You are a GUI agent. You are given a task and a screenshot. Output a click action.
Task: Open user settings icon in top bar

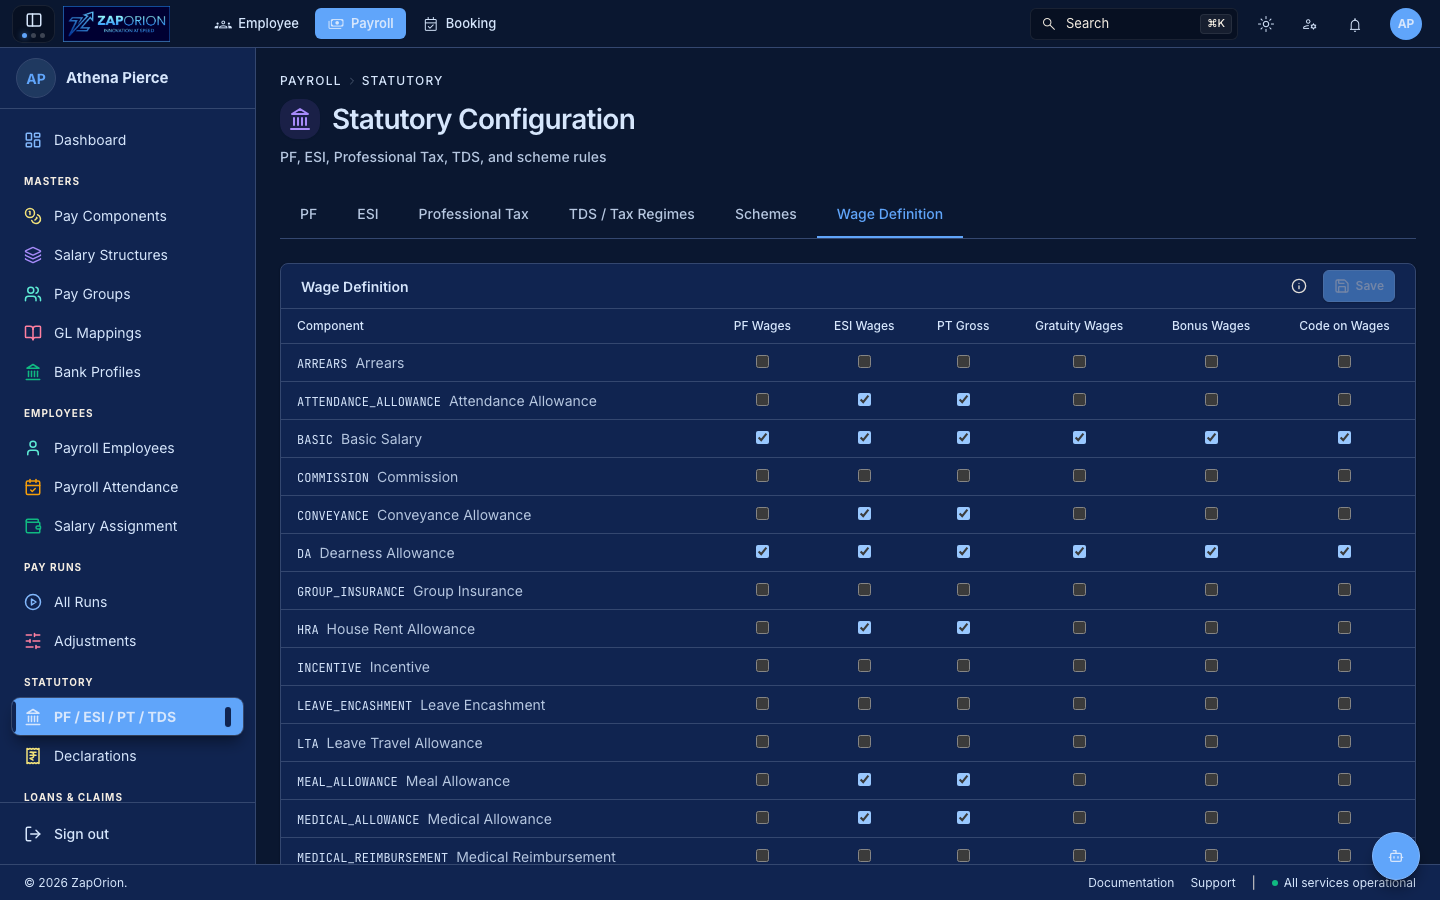(x=1310, y=24)
